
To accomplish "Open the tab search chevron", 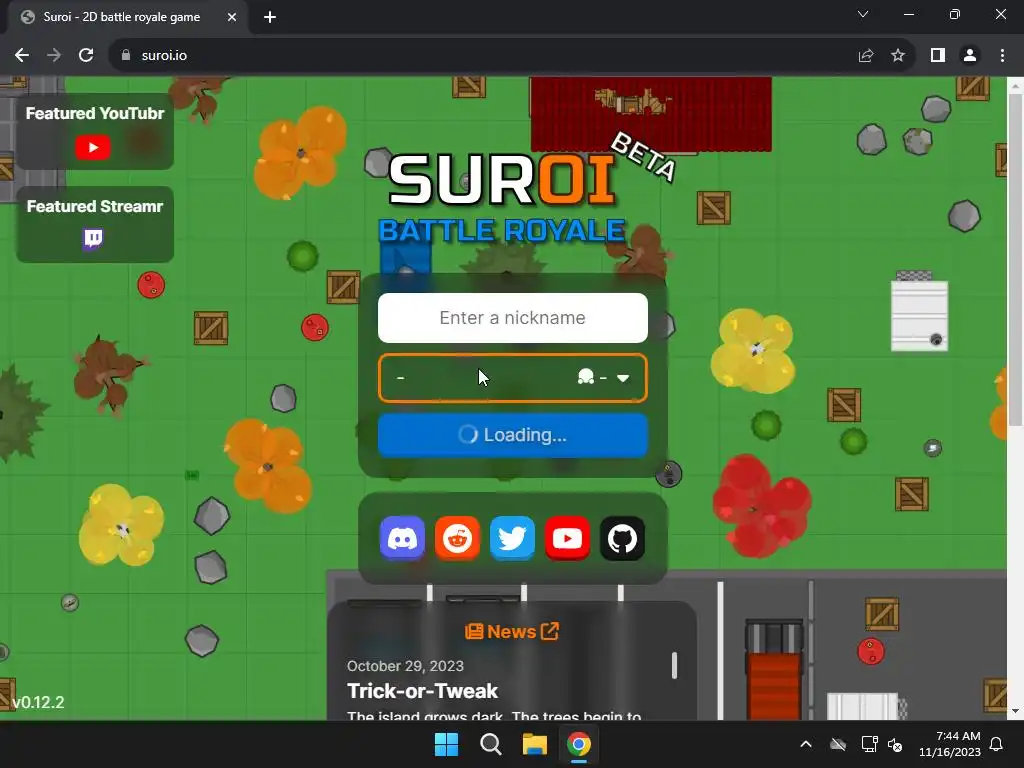I will tap(863, 14).
